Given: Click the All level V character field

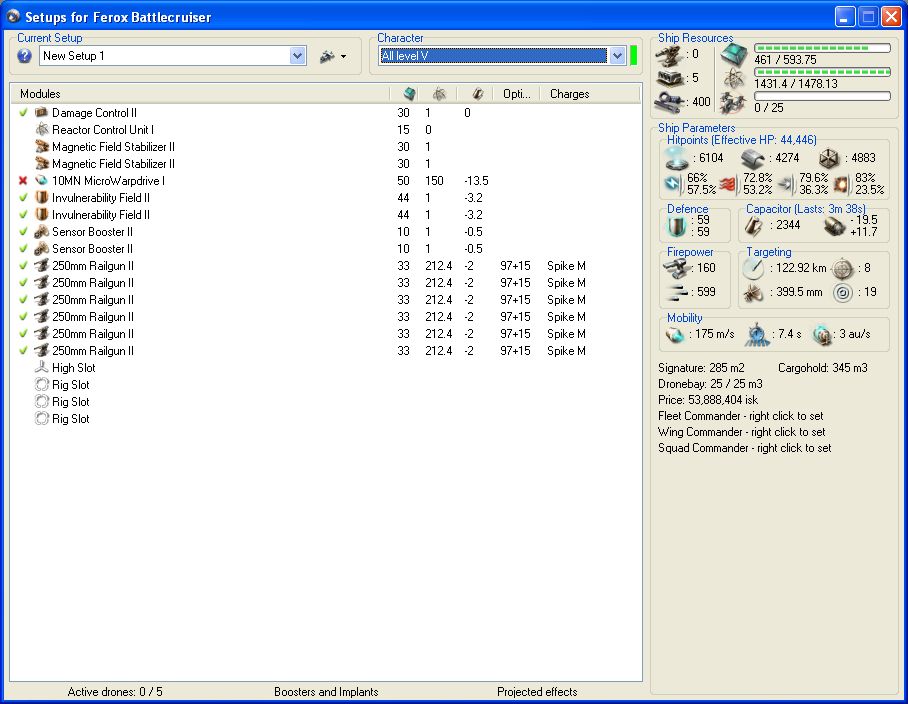Looking at the screenshot, I should (494, 56).
